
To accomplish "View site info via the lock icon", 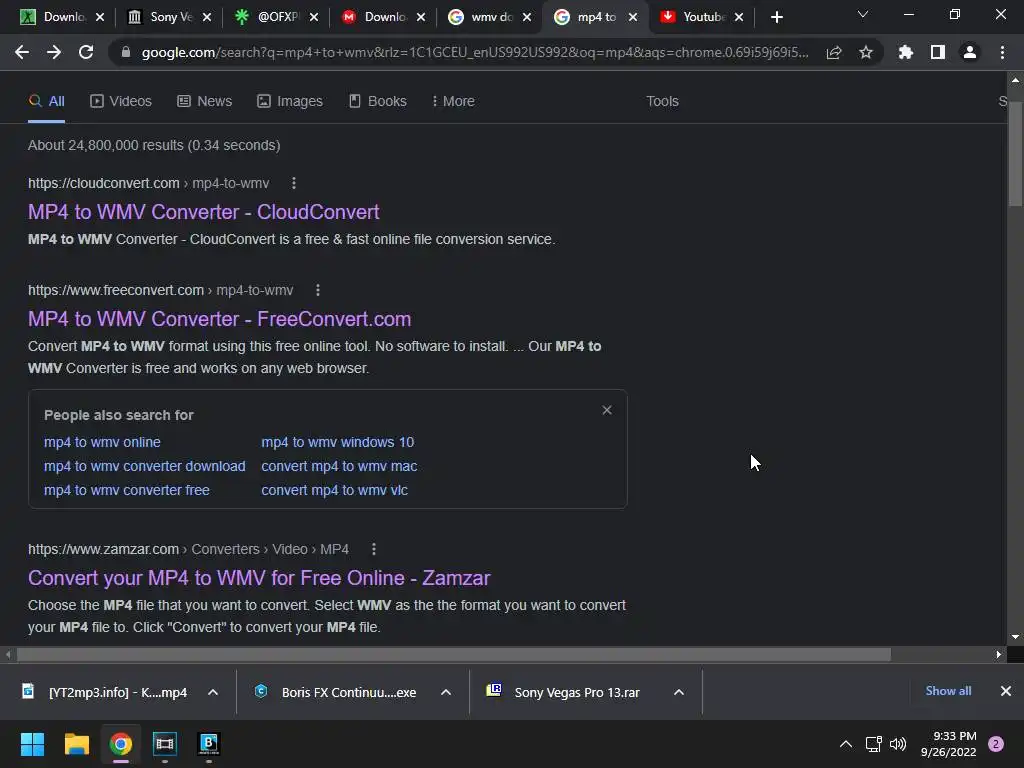I will (x=125, y=52).
